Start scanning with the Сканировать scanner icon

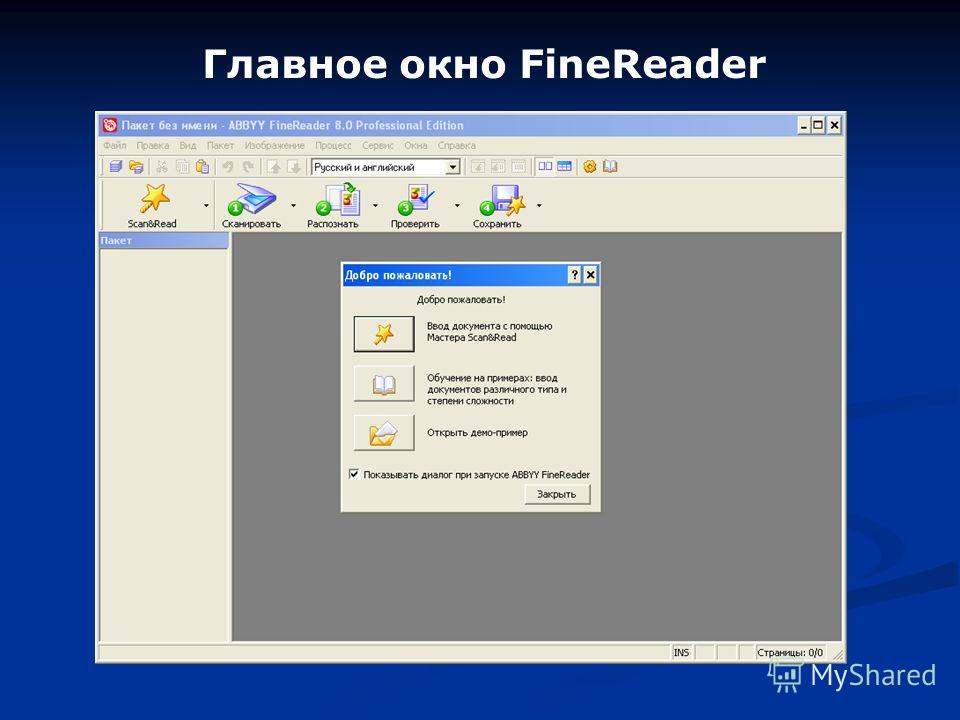pos(252,199)
